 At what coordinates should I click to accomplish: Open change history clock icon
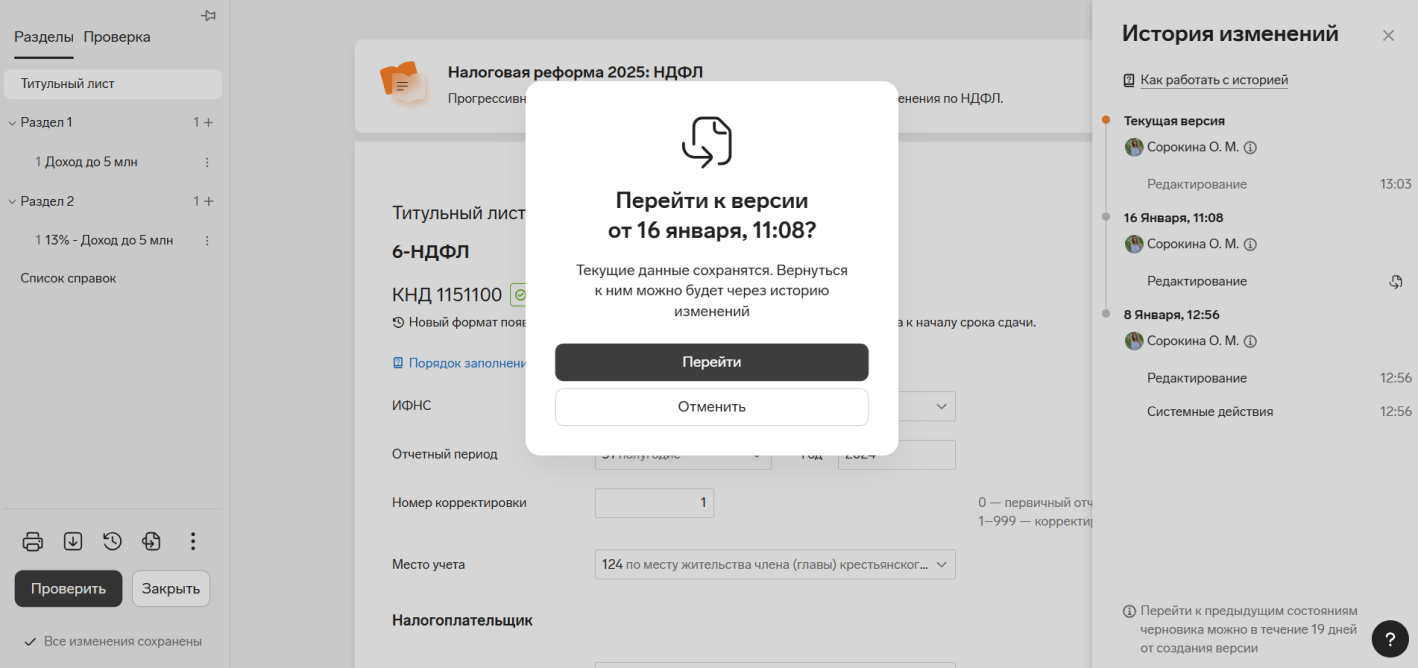click(112, 541)
